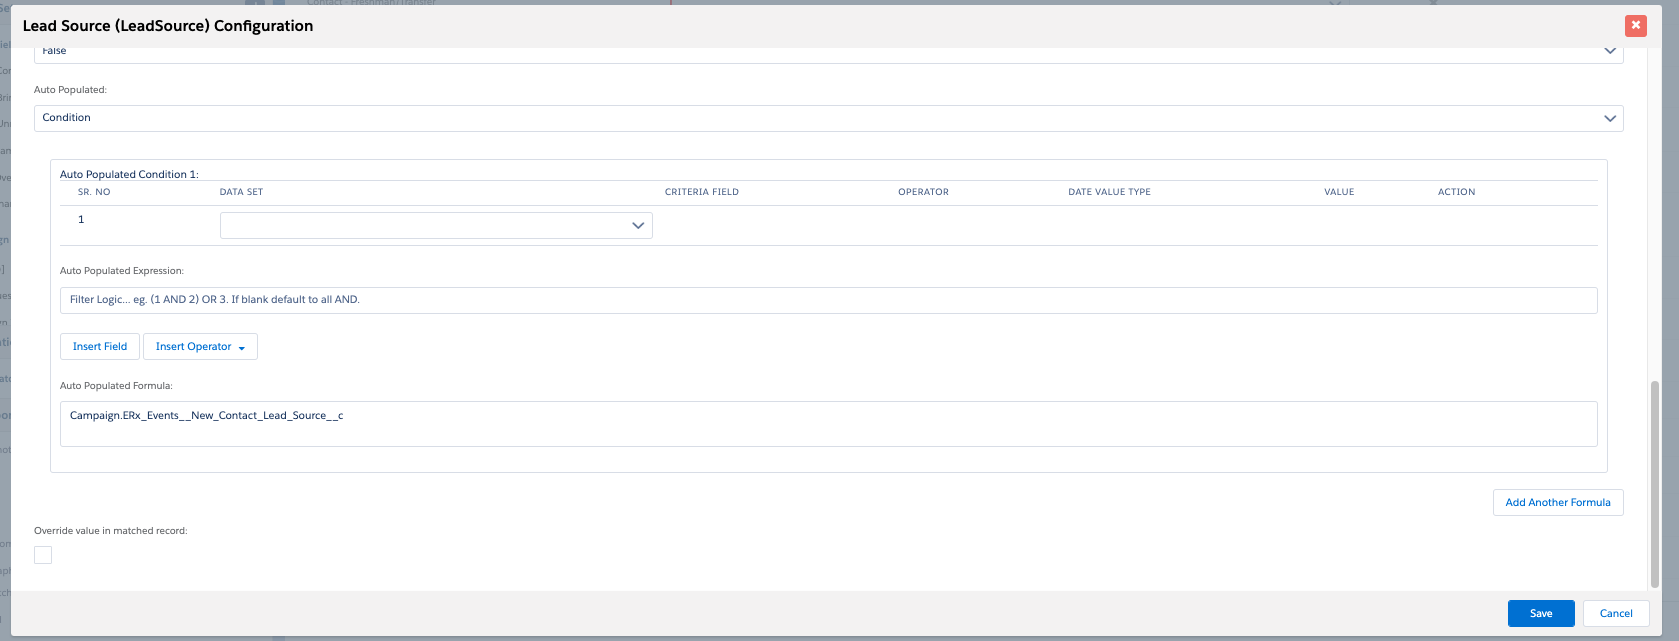This screenshot has width=1679, height=641.
Task: Enable Override value in matched record checkbox
Action: (x=43, y=555)
